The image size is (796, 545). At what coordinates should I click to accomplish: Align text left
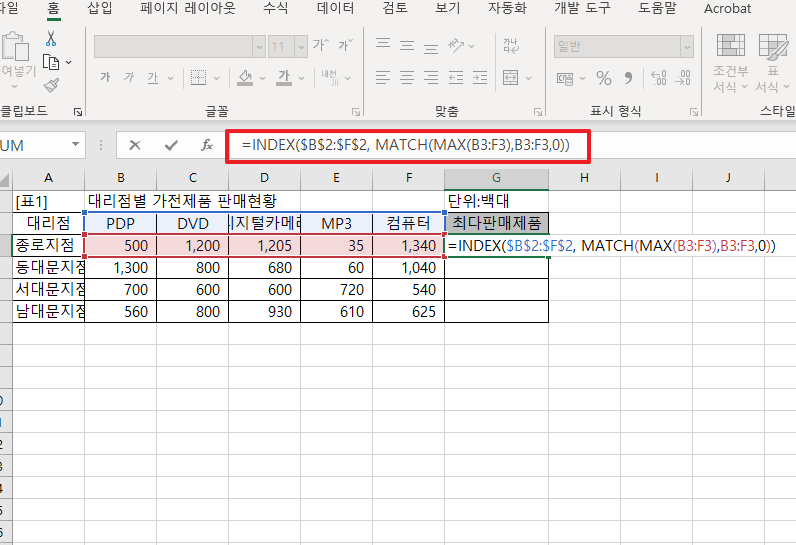[x=383, y=78]
